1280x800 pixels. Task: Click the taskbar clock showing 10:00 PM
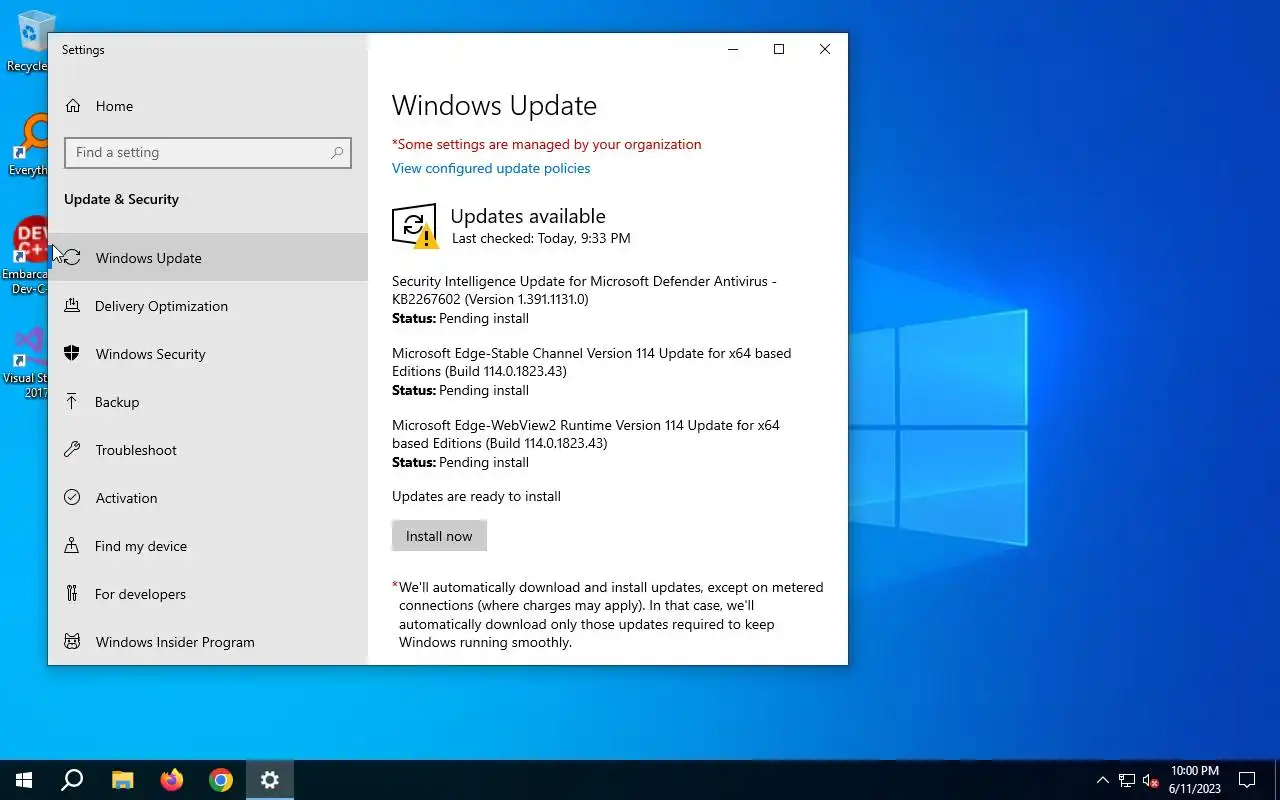(1194, 780)
